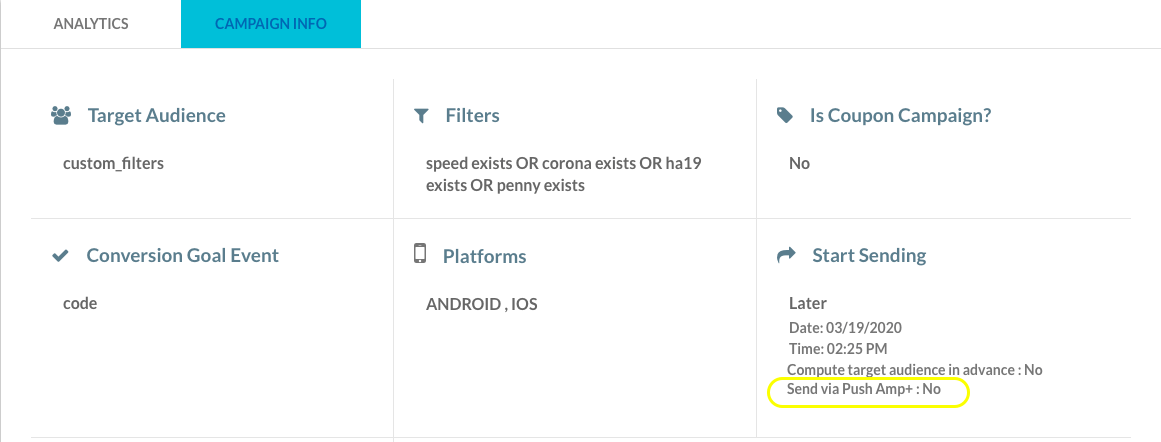Click the Target Audience people icon
The height and width of the screenshot is (442, 1161).
pos(61,115)
